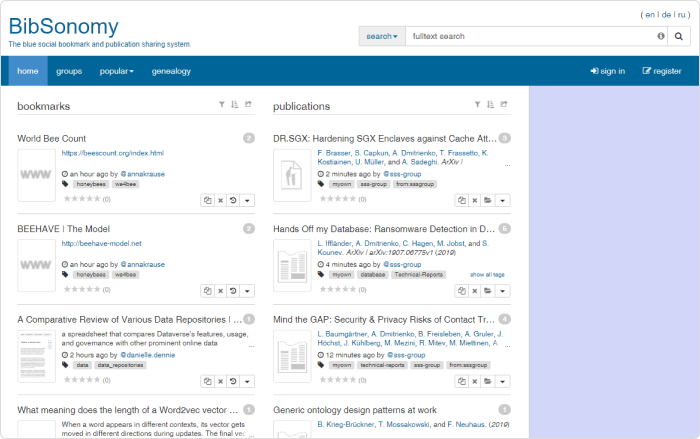Open user @danielle.dennie profile
Screen dimensions: 700x439
pyautogui.click(x=147, y=355)
